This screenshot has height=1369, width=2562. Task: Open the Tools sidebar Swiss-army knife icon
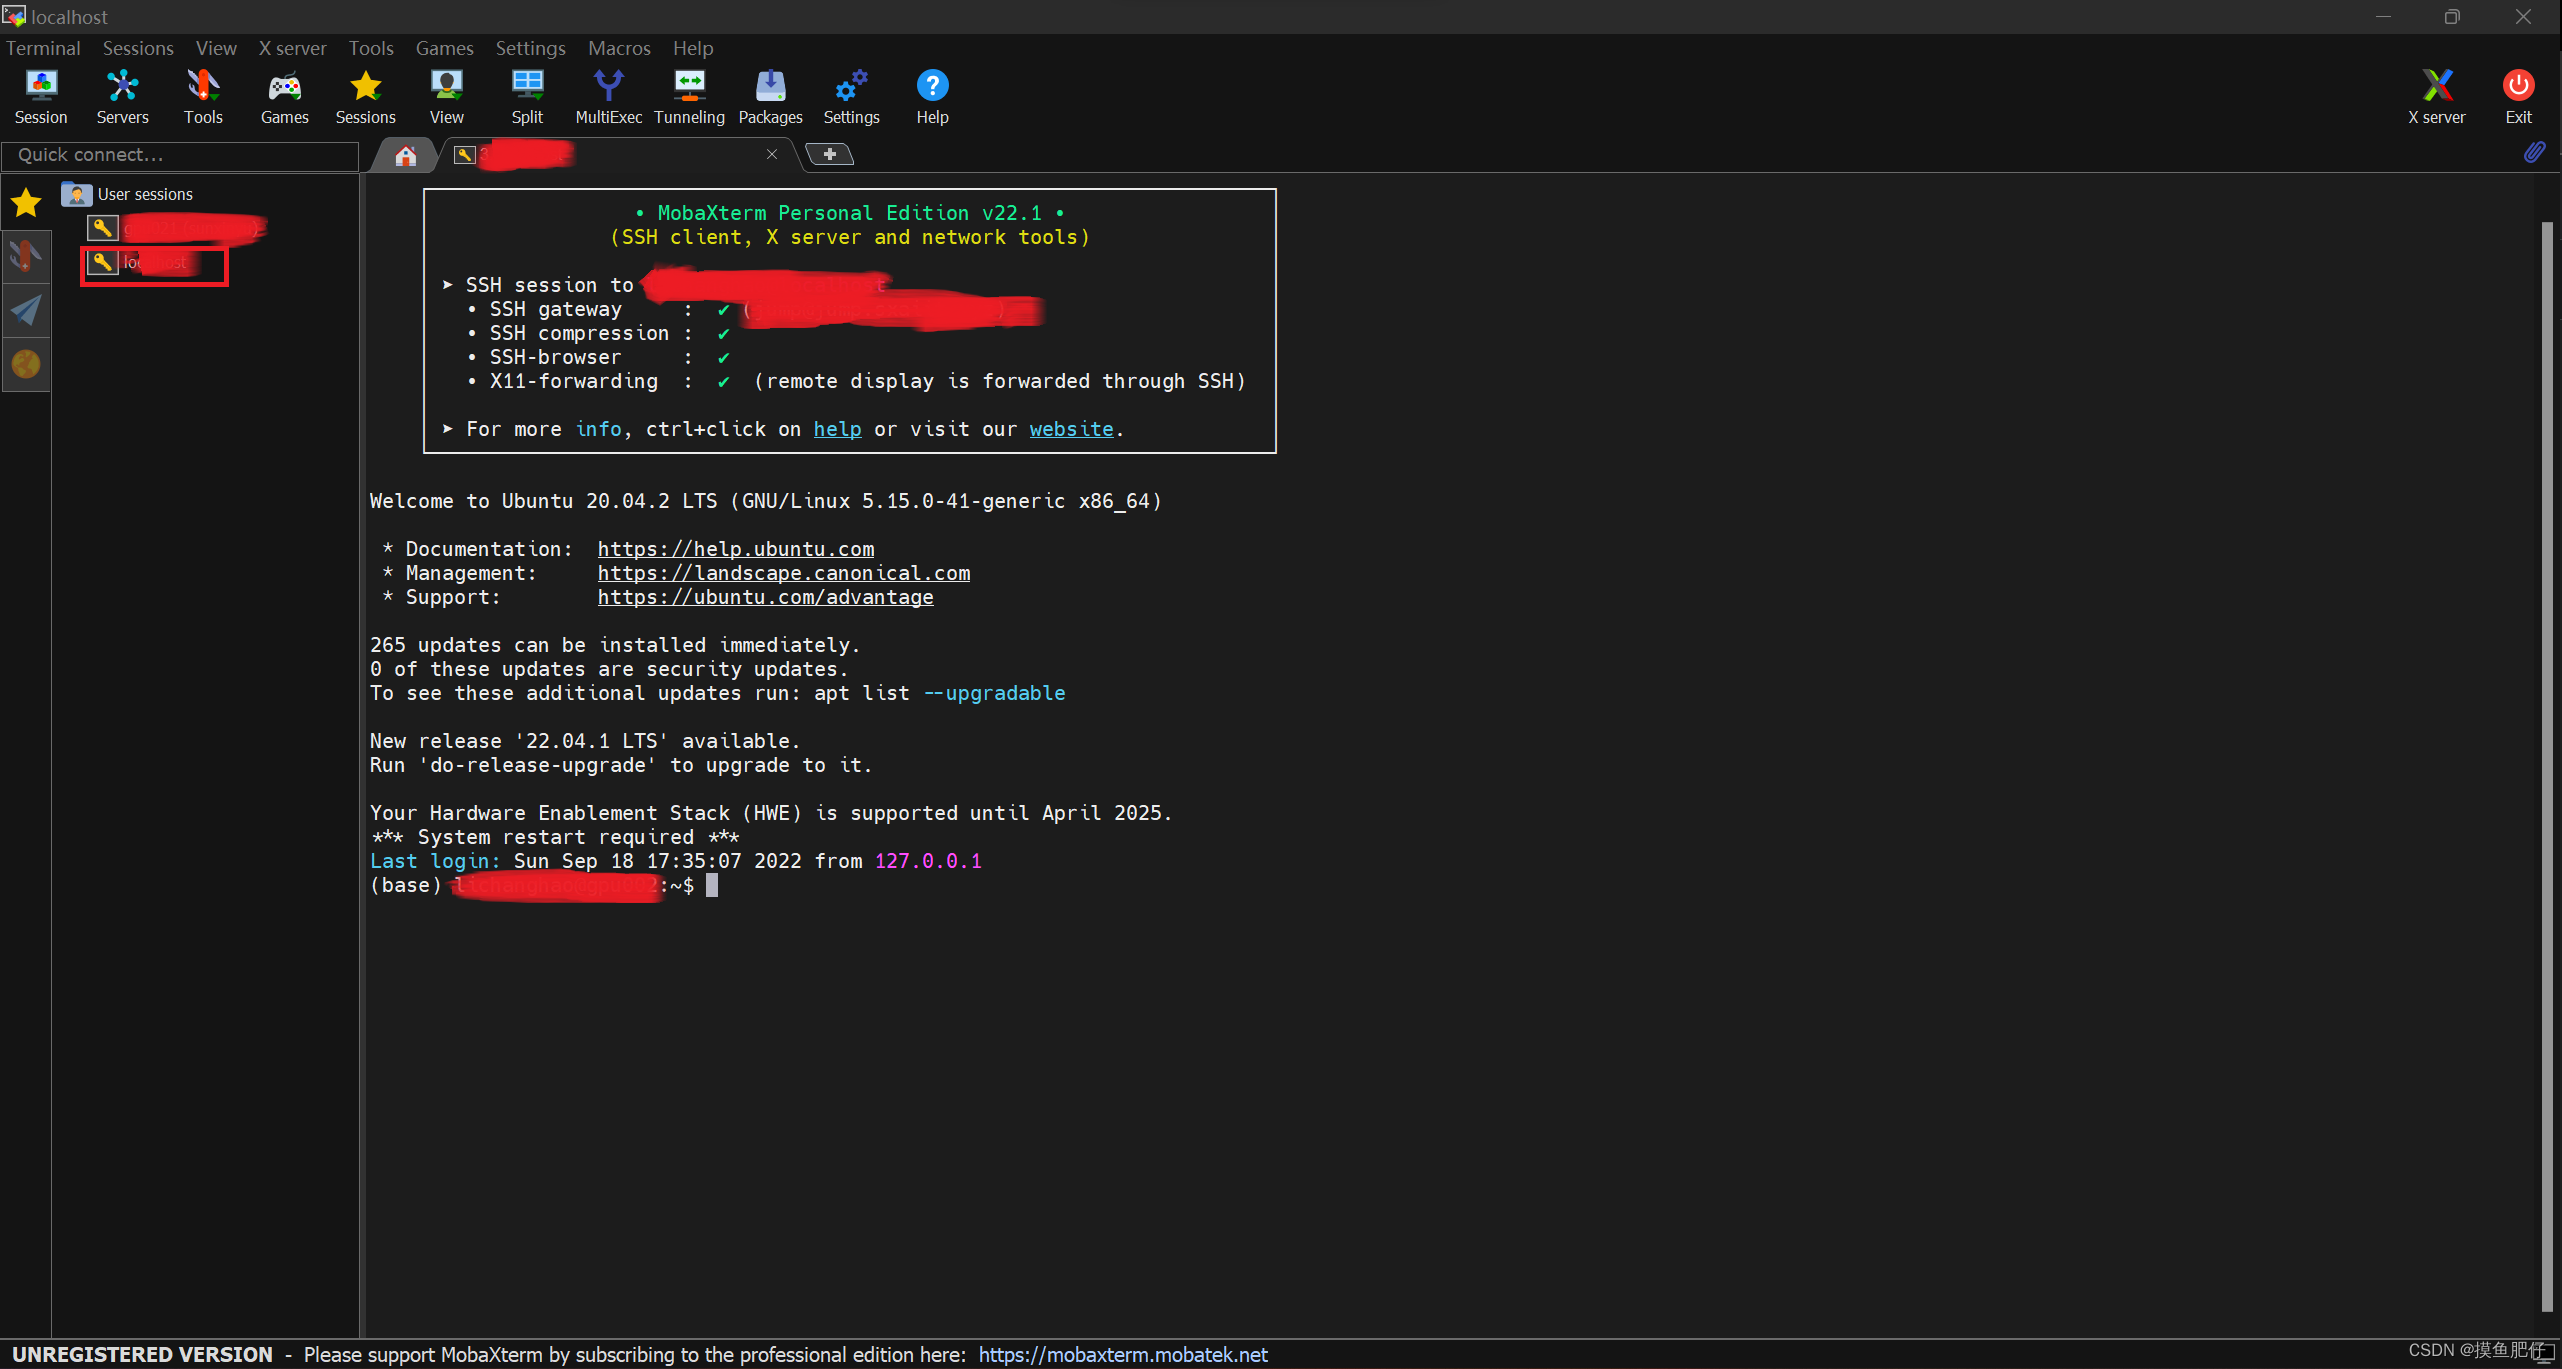coord(25,256)
